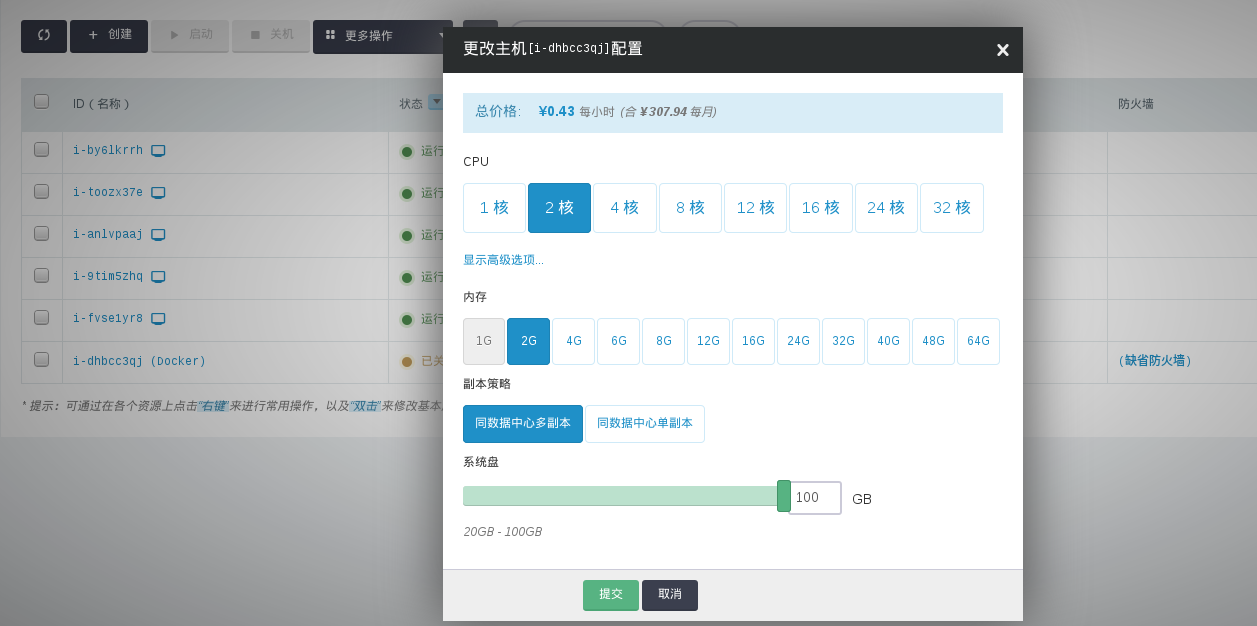
Task: Open console icon for i-anlvpaaj
Action: [x=158, y=235]
